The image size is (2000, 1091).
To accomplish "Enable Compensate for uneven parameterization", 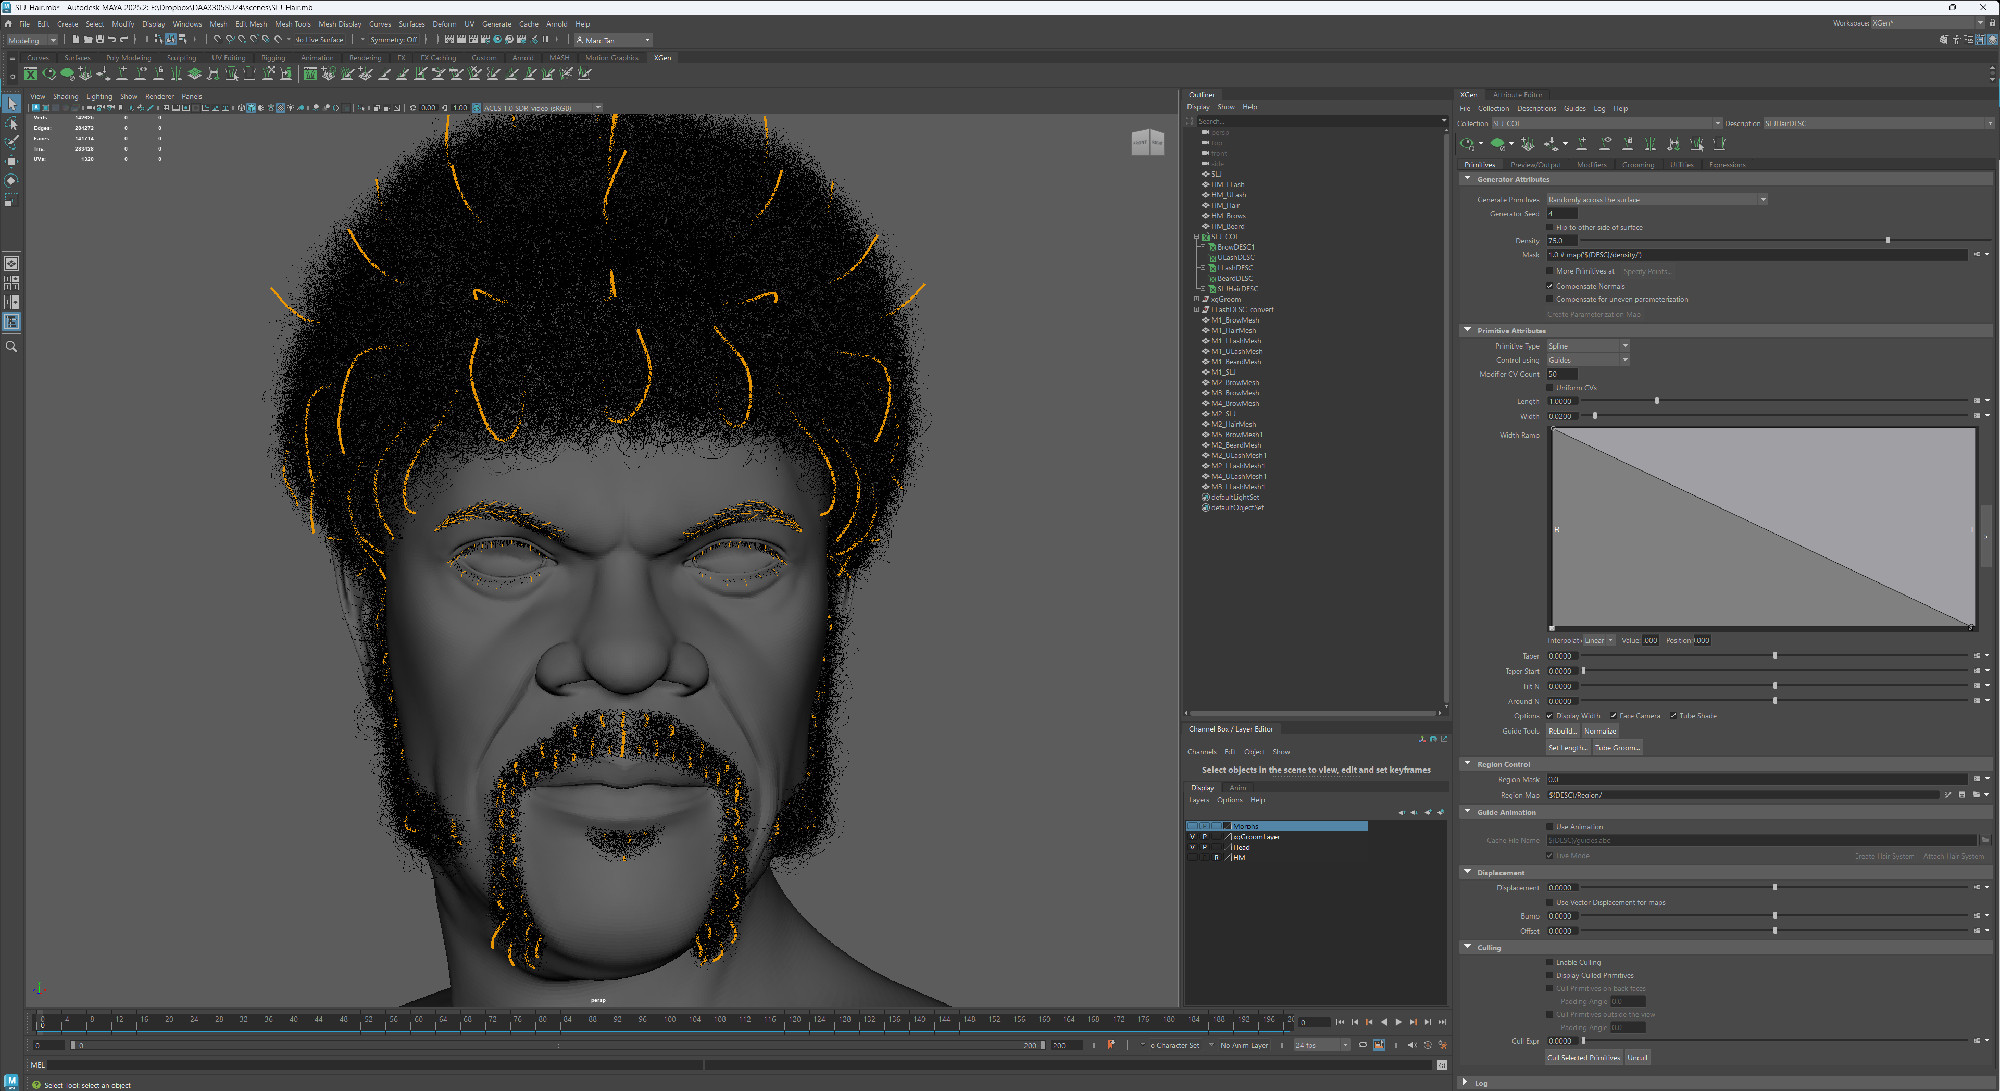I will (x=1550, y=299).
